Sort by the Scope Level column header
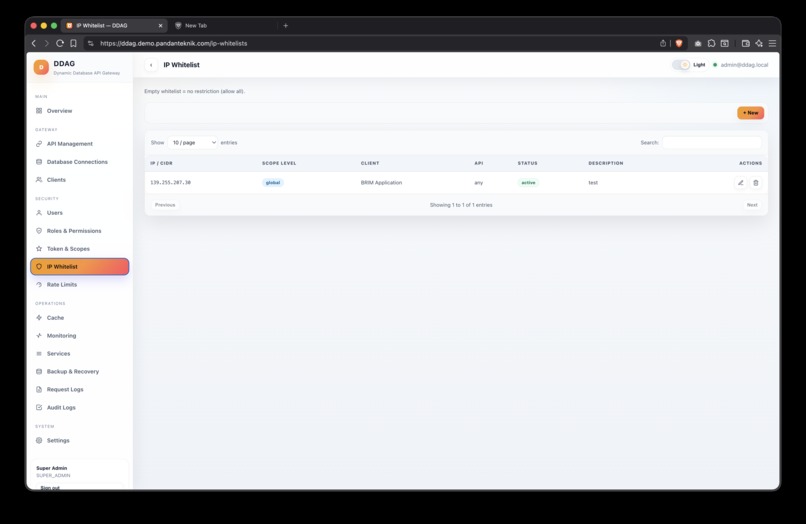Viewport: 806px width, 524px height. coord(279,163)
